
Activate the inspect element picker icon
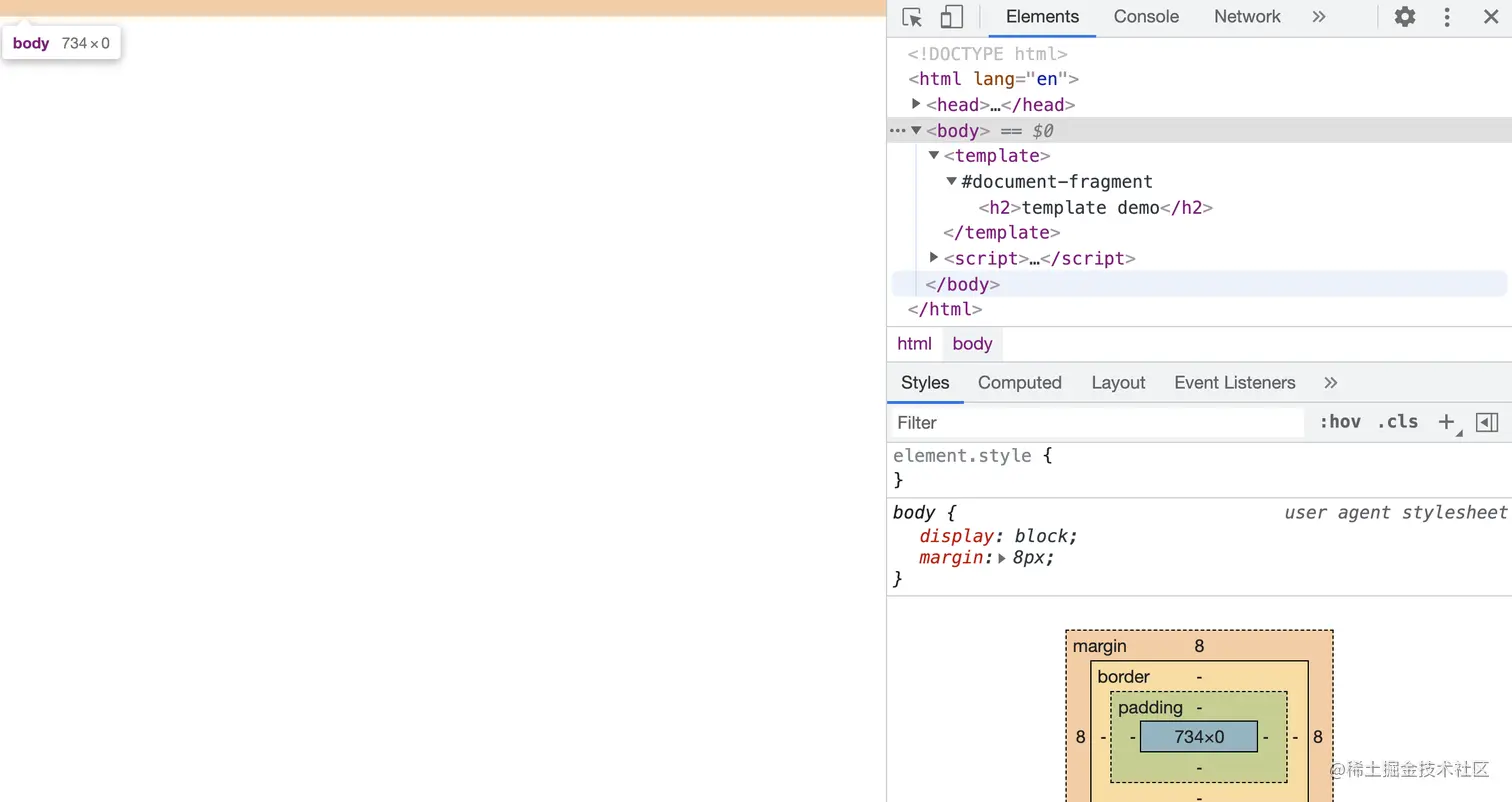911,17
